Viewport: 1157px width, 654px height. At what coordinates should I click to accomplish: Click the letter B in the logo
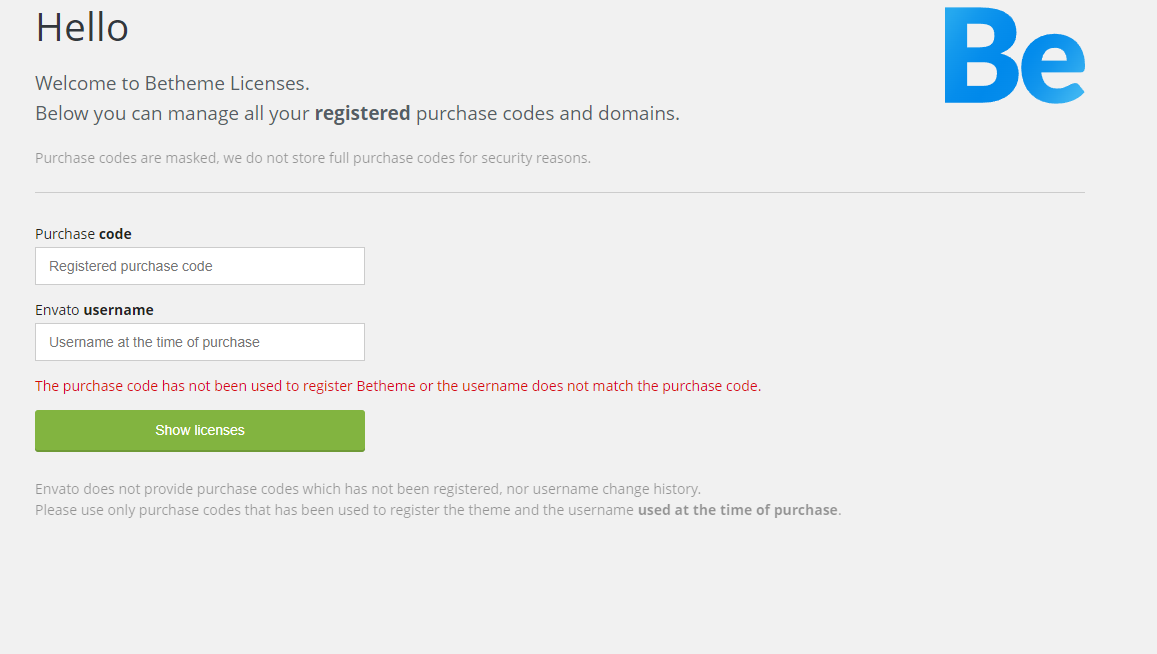click(980, 56)
